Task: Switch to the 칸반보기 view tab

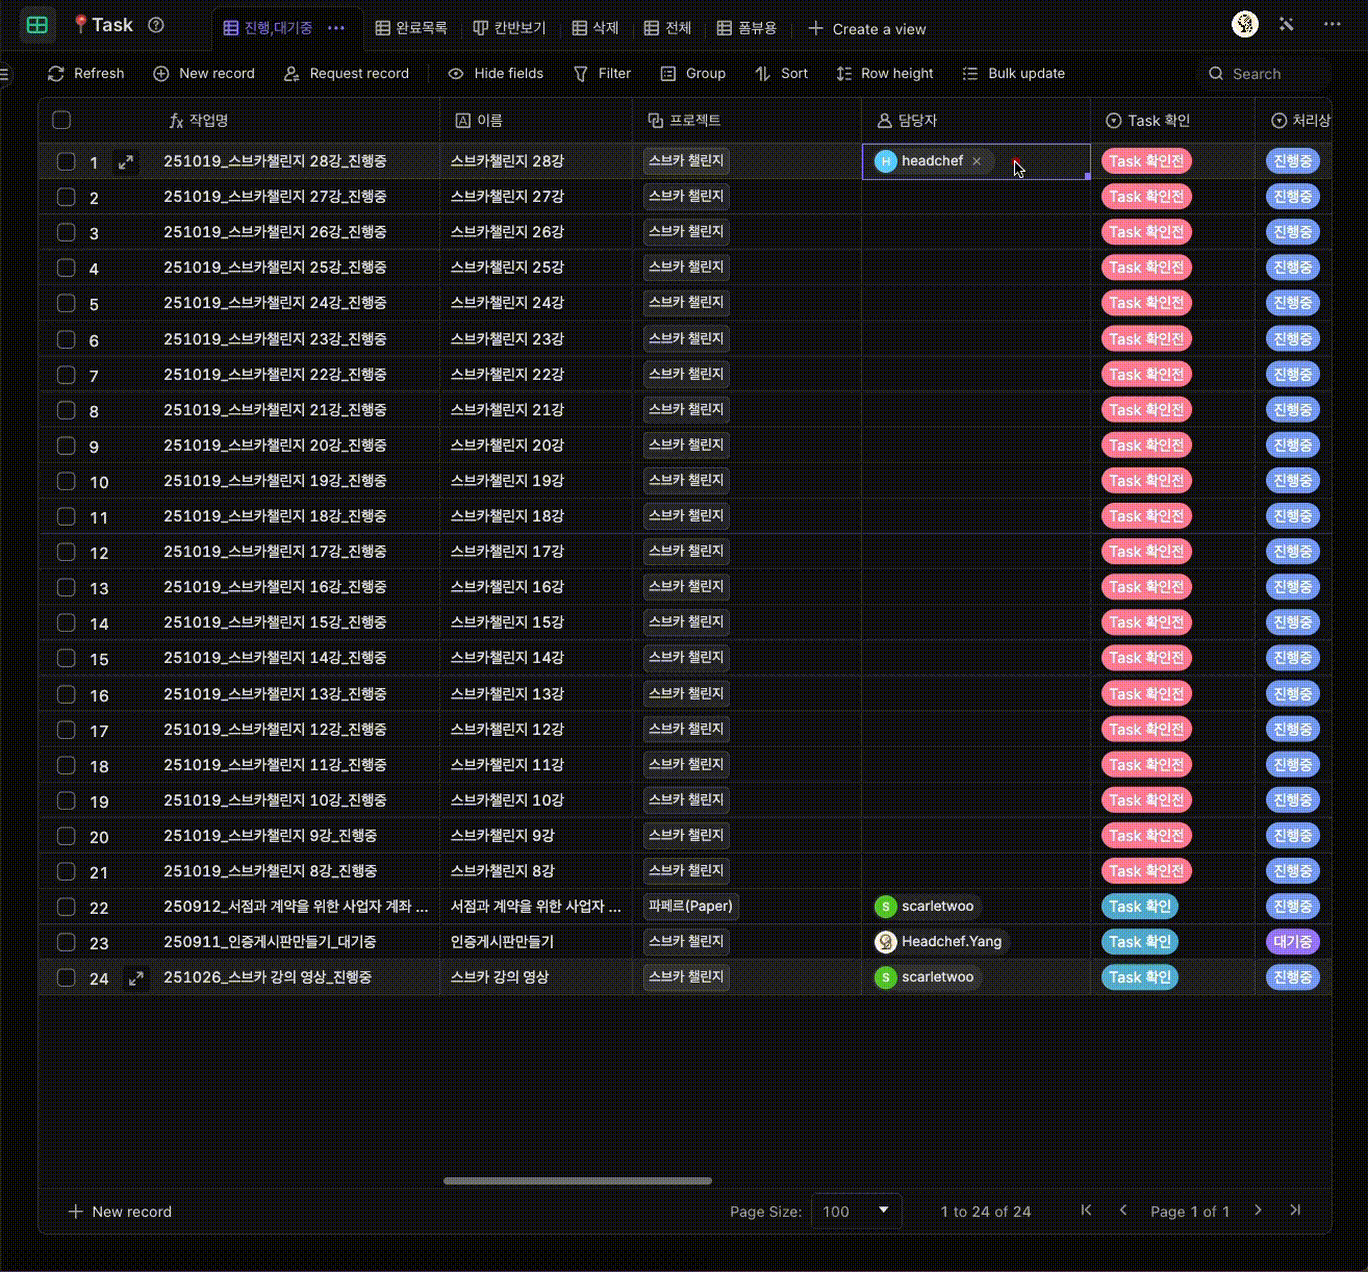Action: click(509, 28)
